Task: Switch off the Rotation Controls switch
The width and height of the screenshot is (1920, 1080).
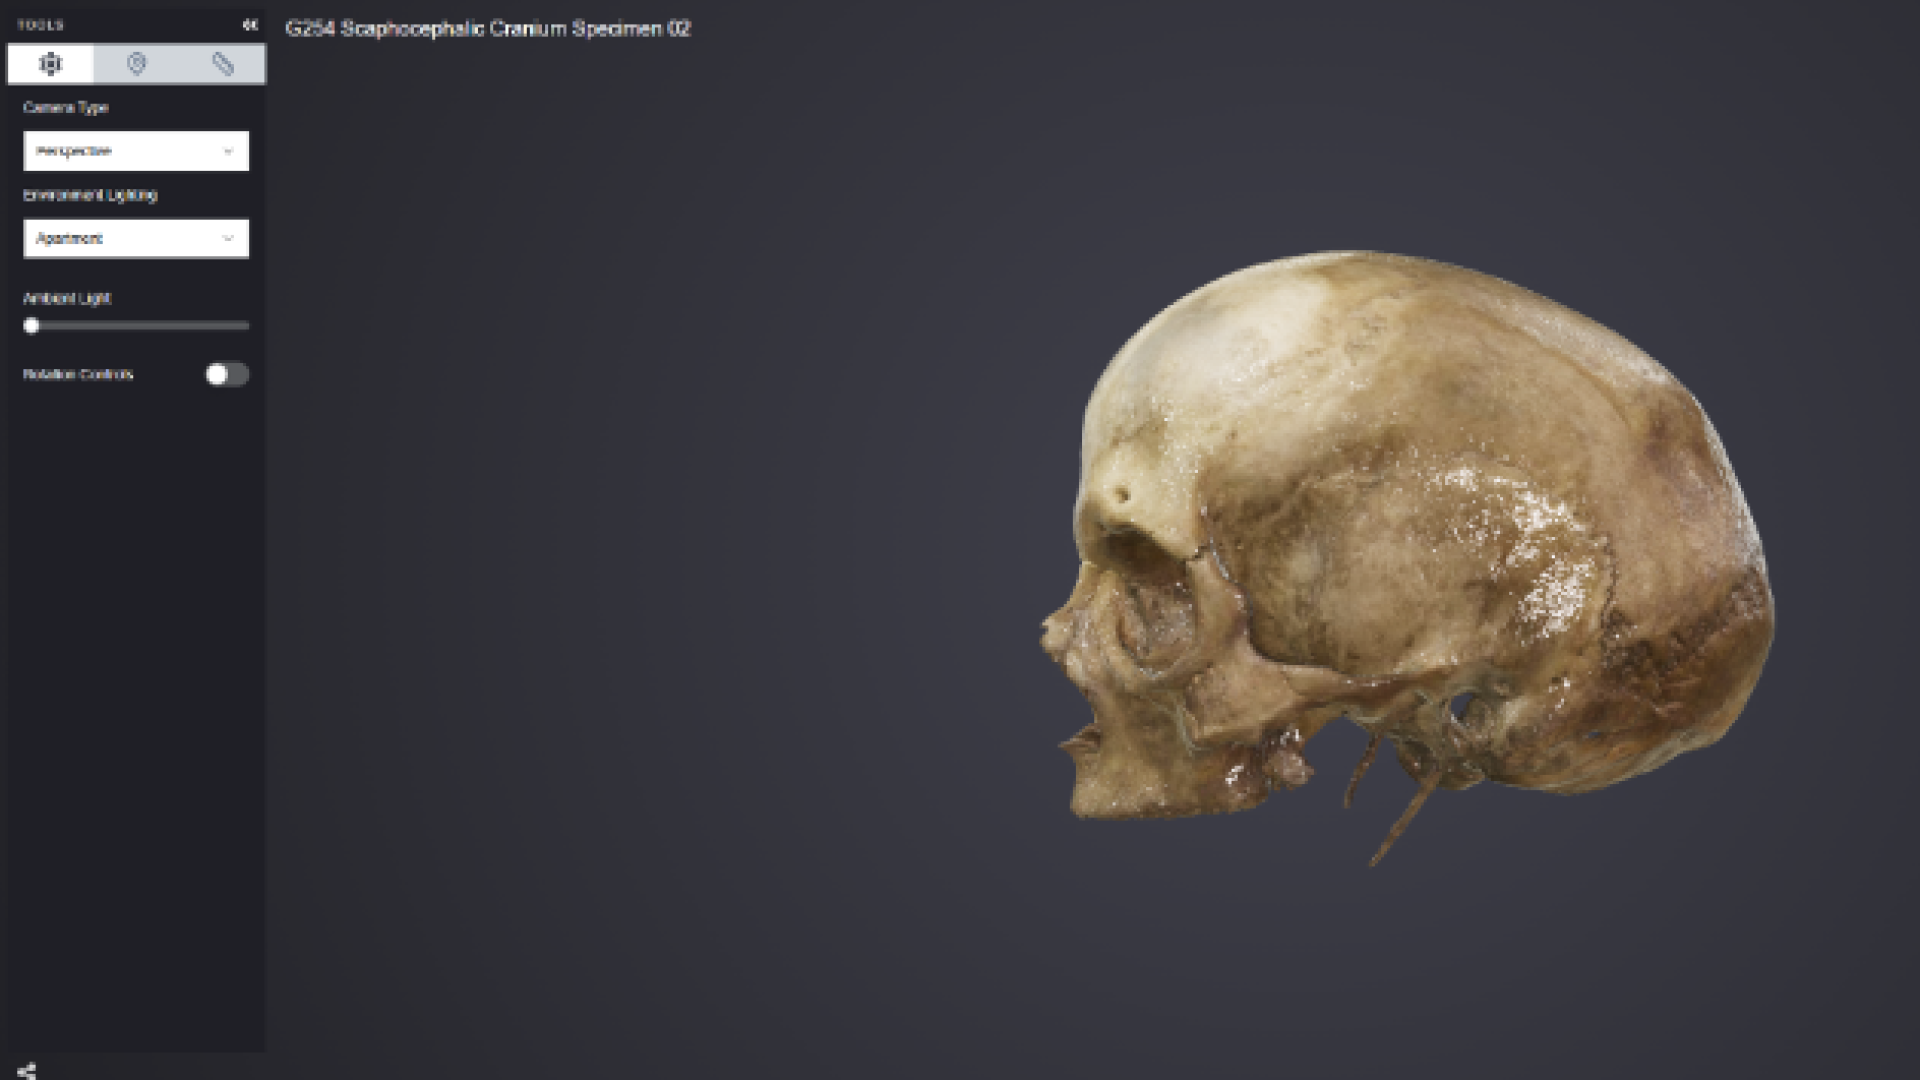Action: [x=226, y=374]
